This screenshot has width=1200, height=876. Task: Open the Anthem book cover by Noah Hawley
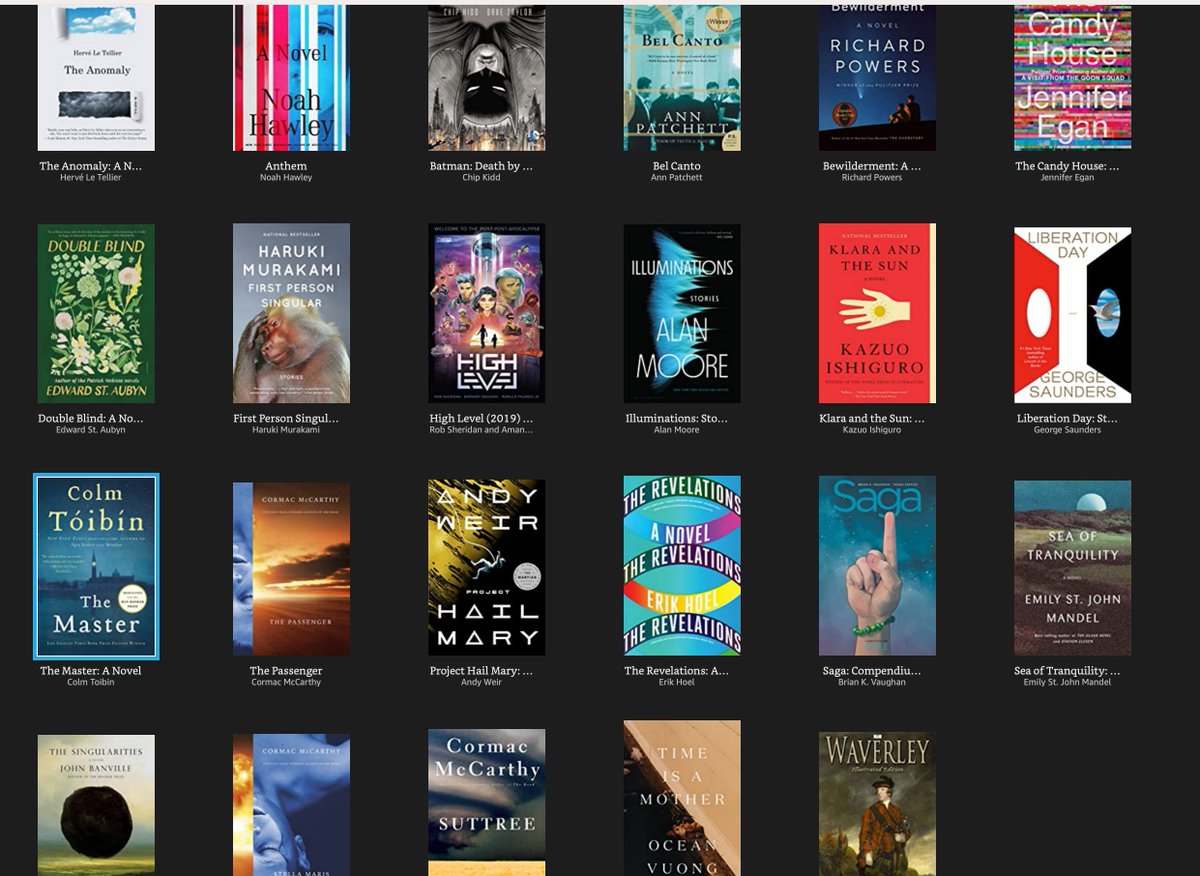291,78
